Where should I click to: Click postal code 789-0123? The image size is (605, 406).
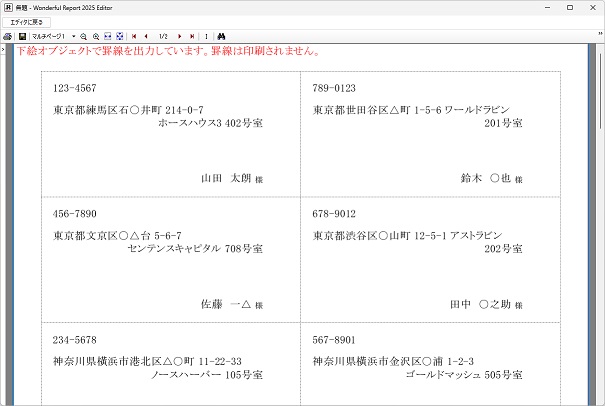click(x=334, y=88)
